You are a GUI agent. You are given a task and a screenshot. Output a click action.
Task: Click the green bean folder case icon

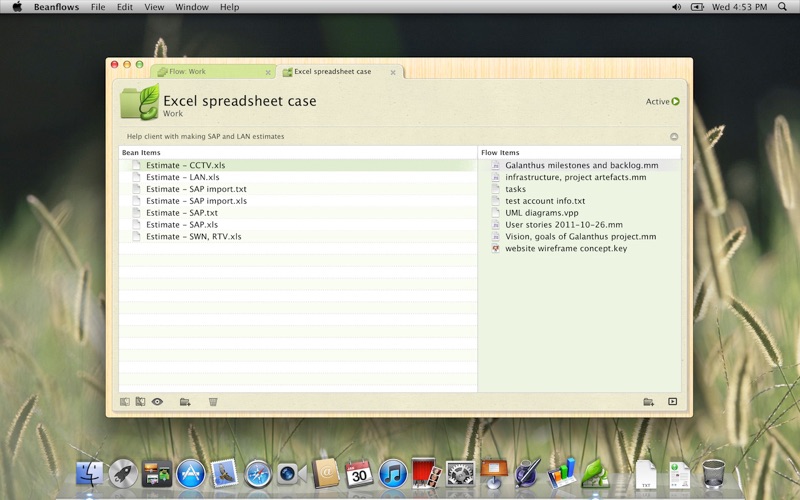(140, 103)
